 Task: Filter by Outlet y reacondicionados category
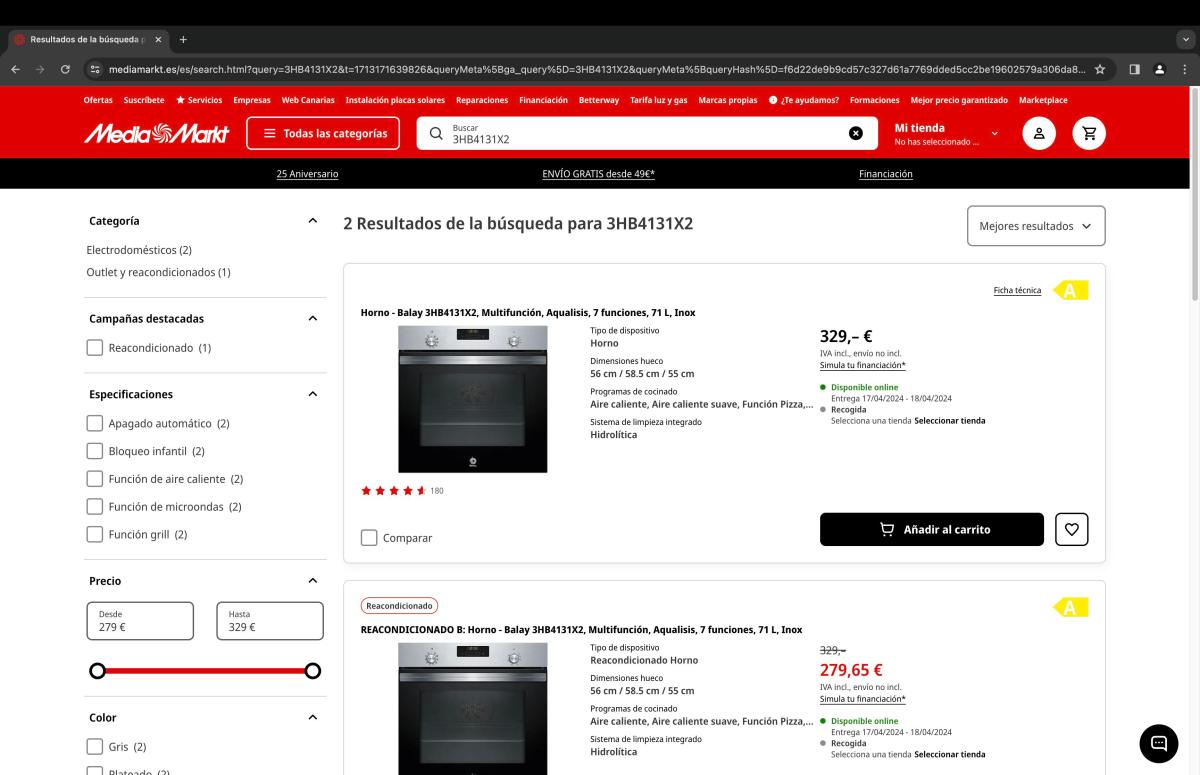[x=159, y=272]
